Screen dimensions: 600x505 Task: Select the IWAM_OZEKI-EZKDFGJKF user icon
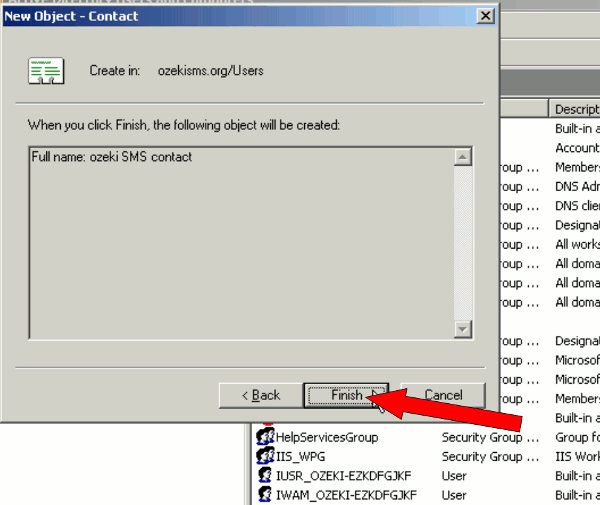265,495
